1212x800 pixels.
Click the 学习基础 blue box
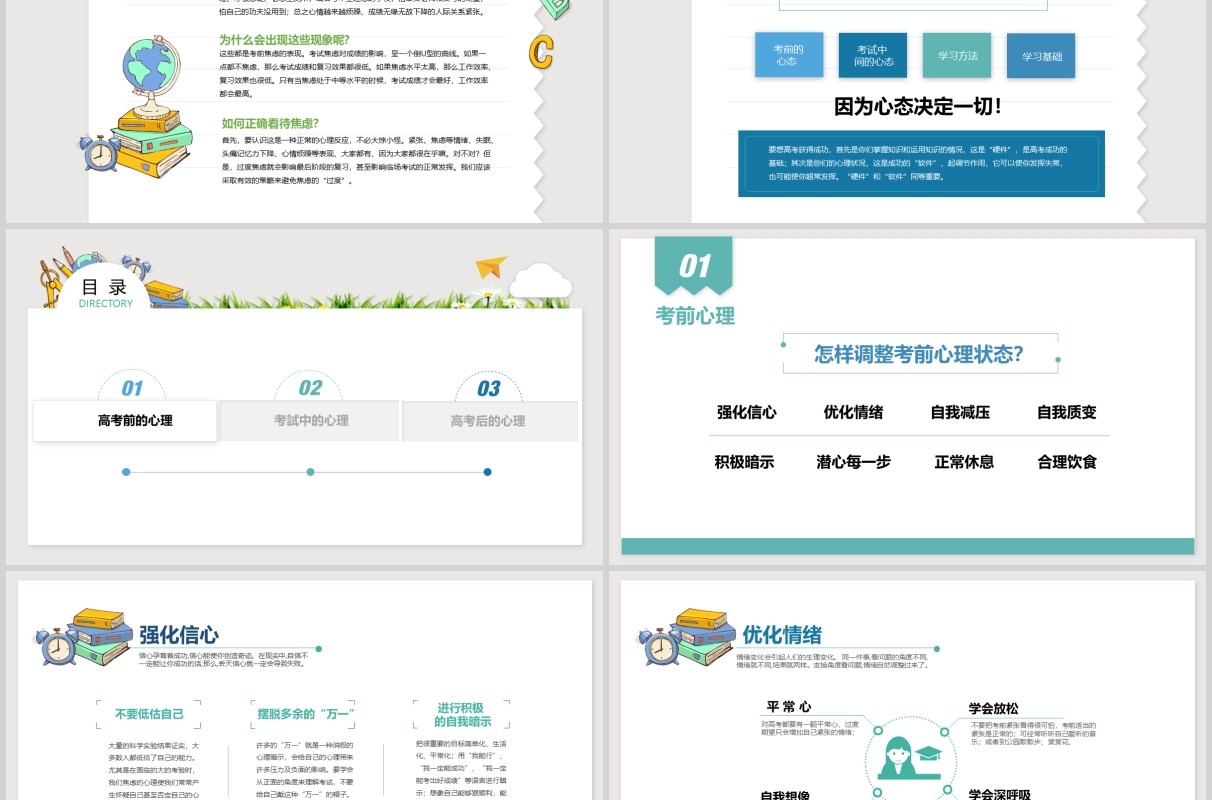point(1041,56)
